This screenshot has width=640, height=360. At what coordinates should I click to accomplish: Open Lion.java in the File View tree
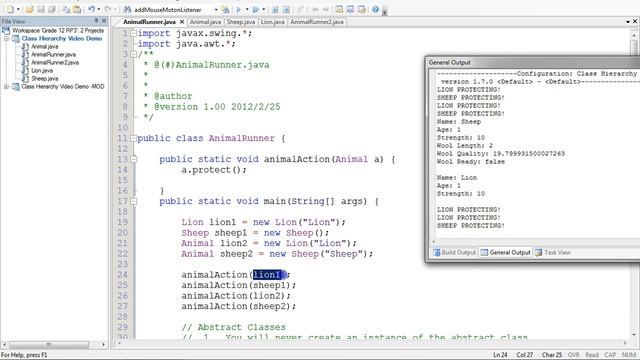coord(42,71)
